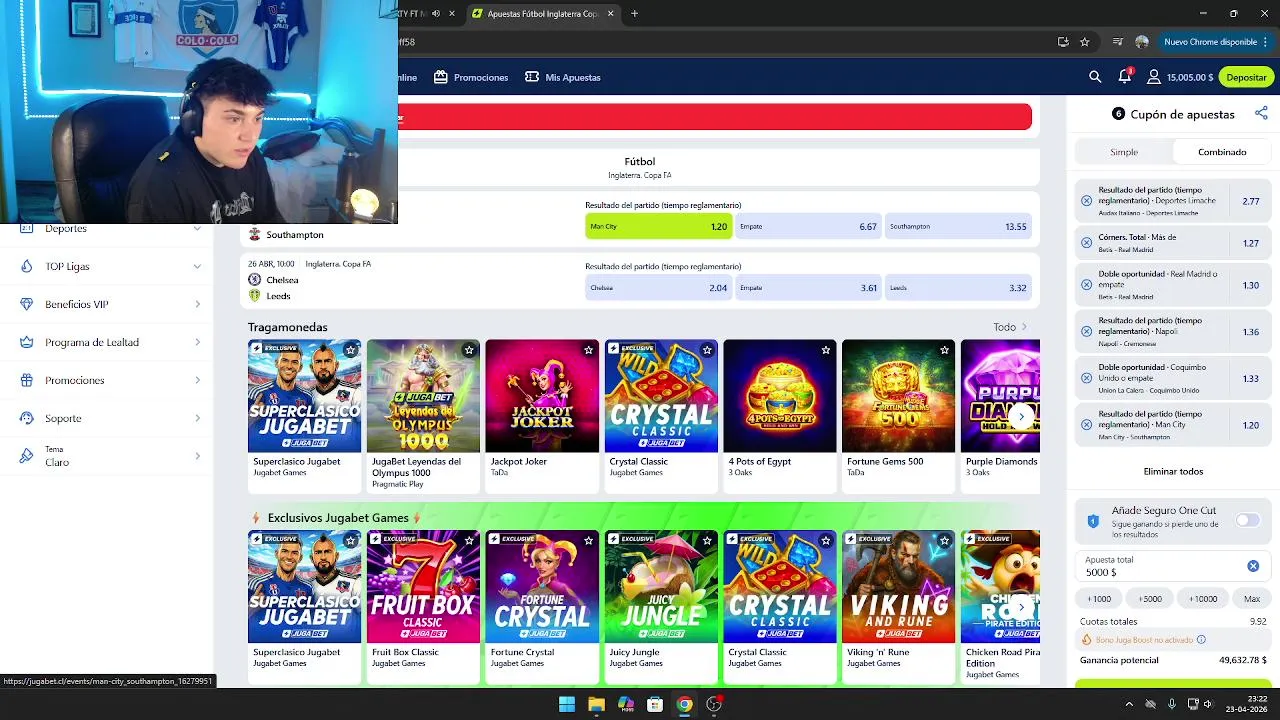Add +1000 to the stake
This screenshot has width=1280, height=720.
coord(1099,598)
